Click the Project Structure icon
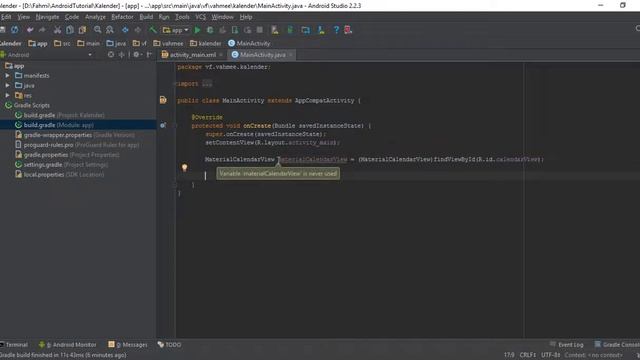 [x=305, y=30]
